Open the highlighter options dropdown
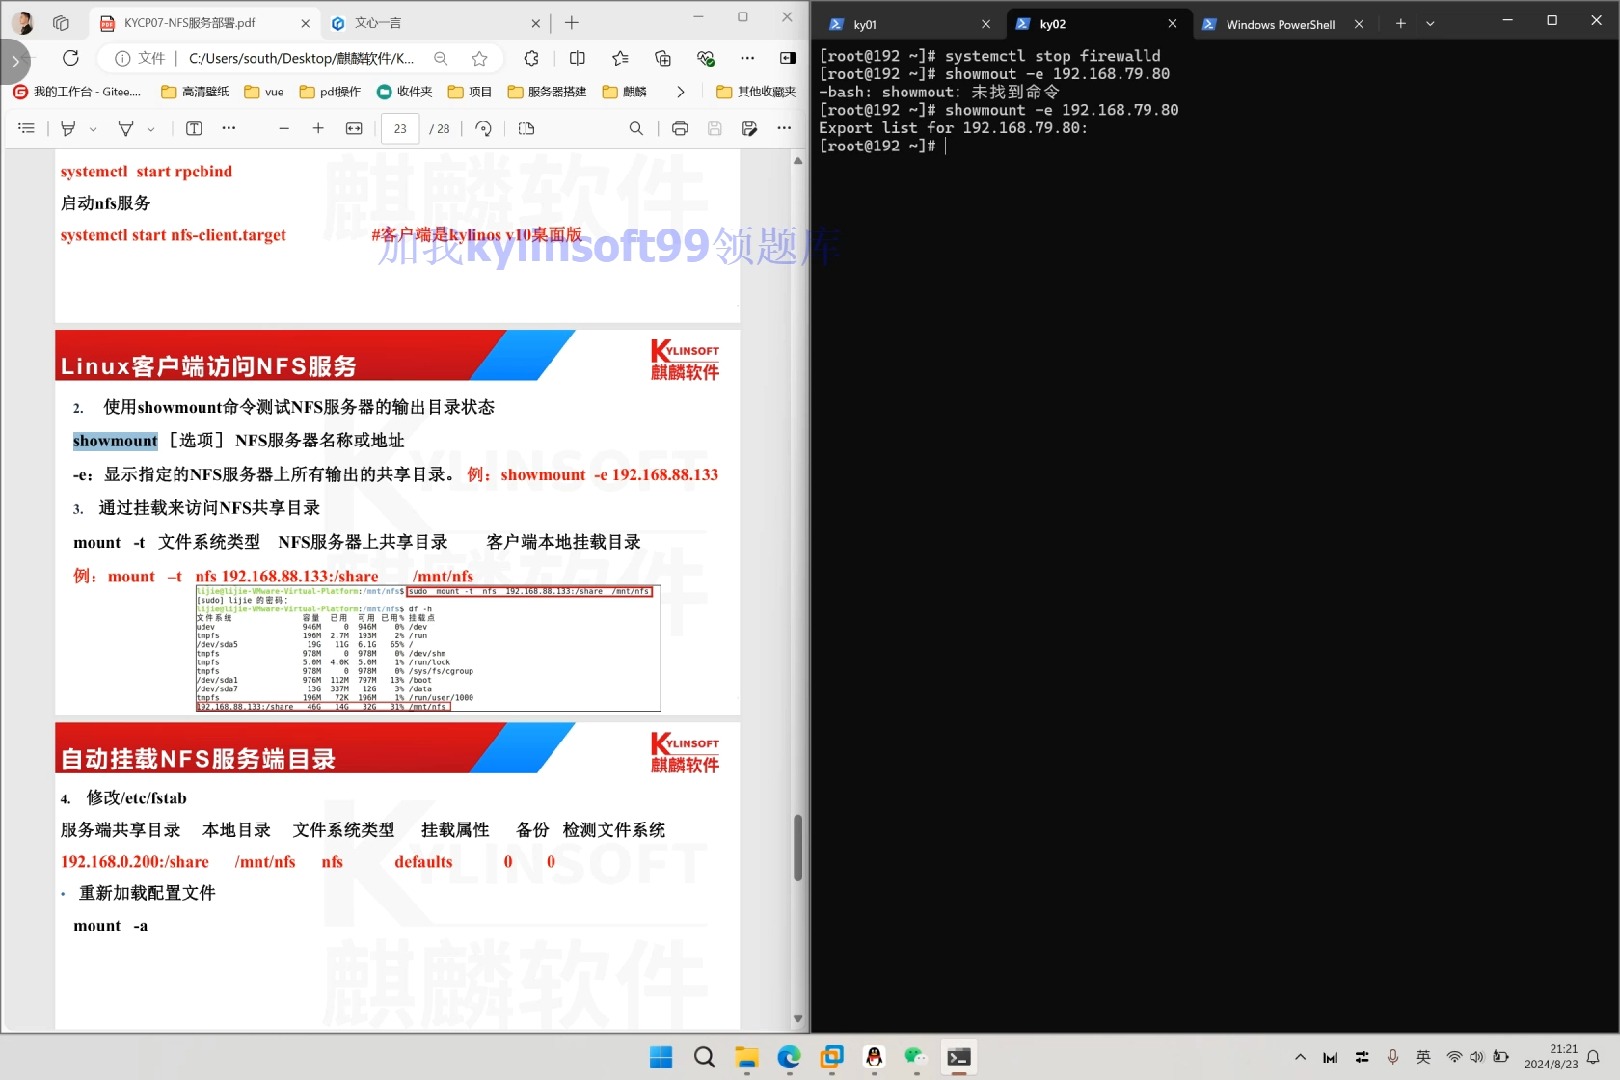The height and width of the screenshot is (1080, 1620). (x=91, y=128)
